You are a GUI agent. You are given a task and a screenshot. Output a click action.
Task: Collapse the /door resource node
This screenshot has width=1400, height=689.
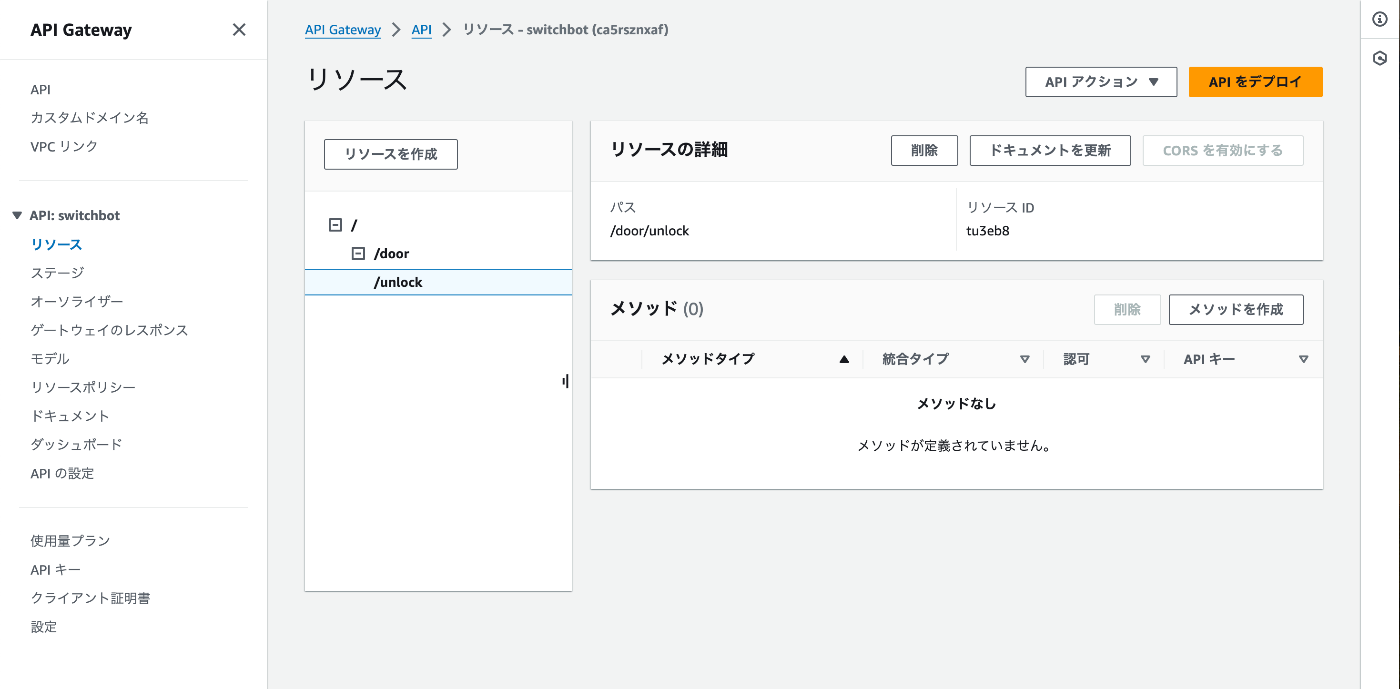click(x=358, y=254)
